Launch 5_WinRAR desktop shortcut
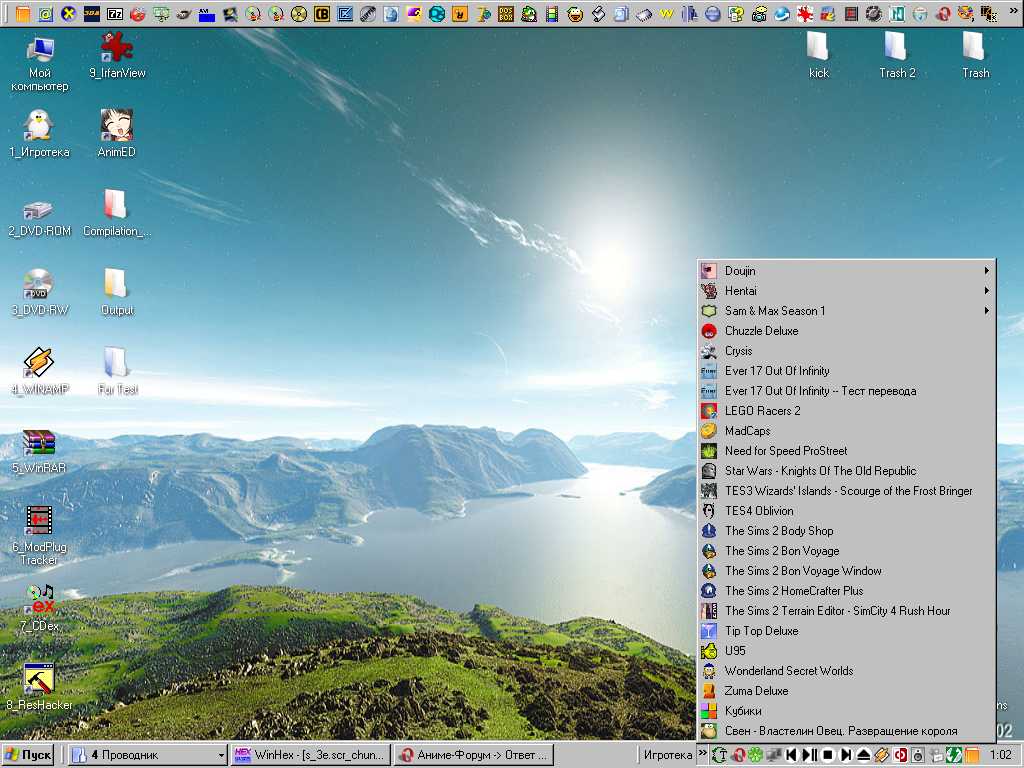The width and height of the screenshot is (1024, 768). pos(39,451)
